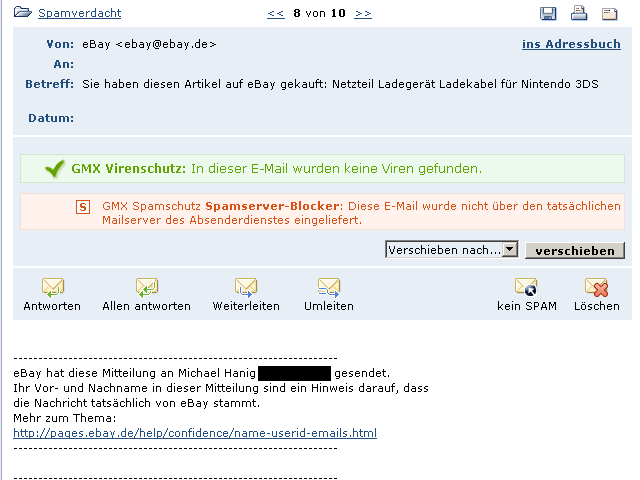The width and height of the screenshot is (640, 480).
Task: Click the email subject line text
Action: (340, 84)
